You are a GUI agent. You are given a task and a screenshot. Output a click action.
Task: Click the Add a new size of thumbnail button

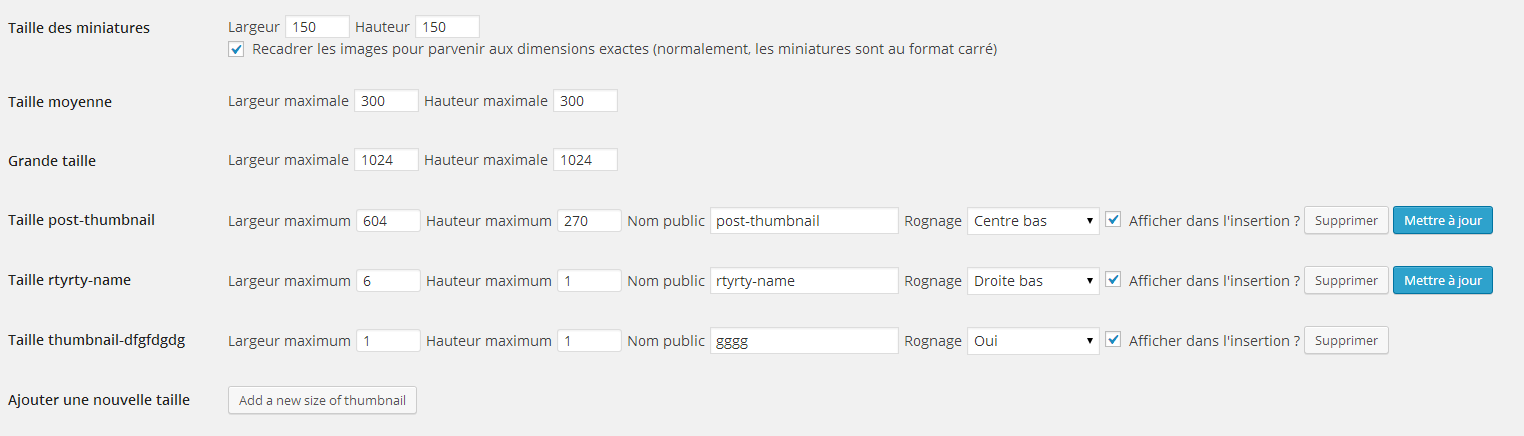coord(322,400)
